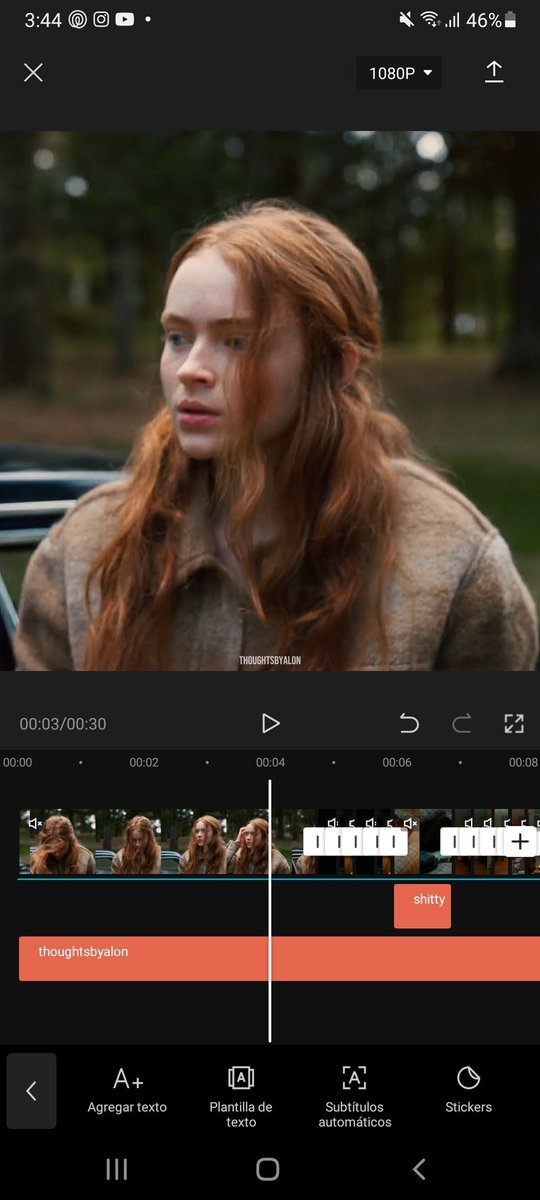This screenshot has width=540, height=1200.
Task: Open the 1080P resolution dropdown
Action: click(399, 73)
